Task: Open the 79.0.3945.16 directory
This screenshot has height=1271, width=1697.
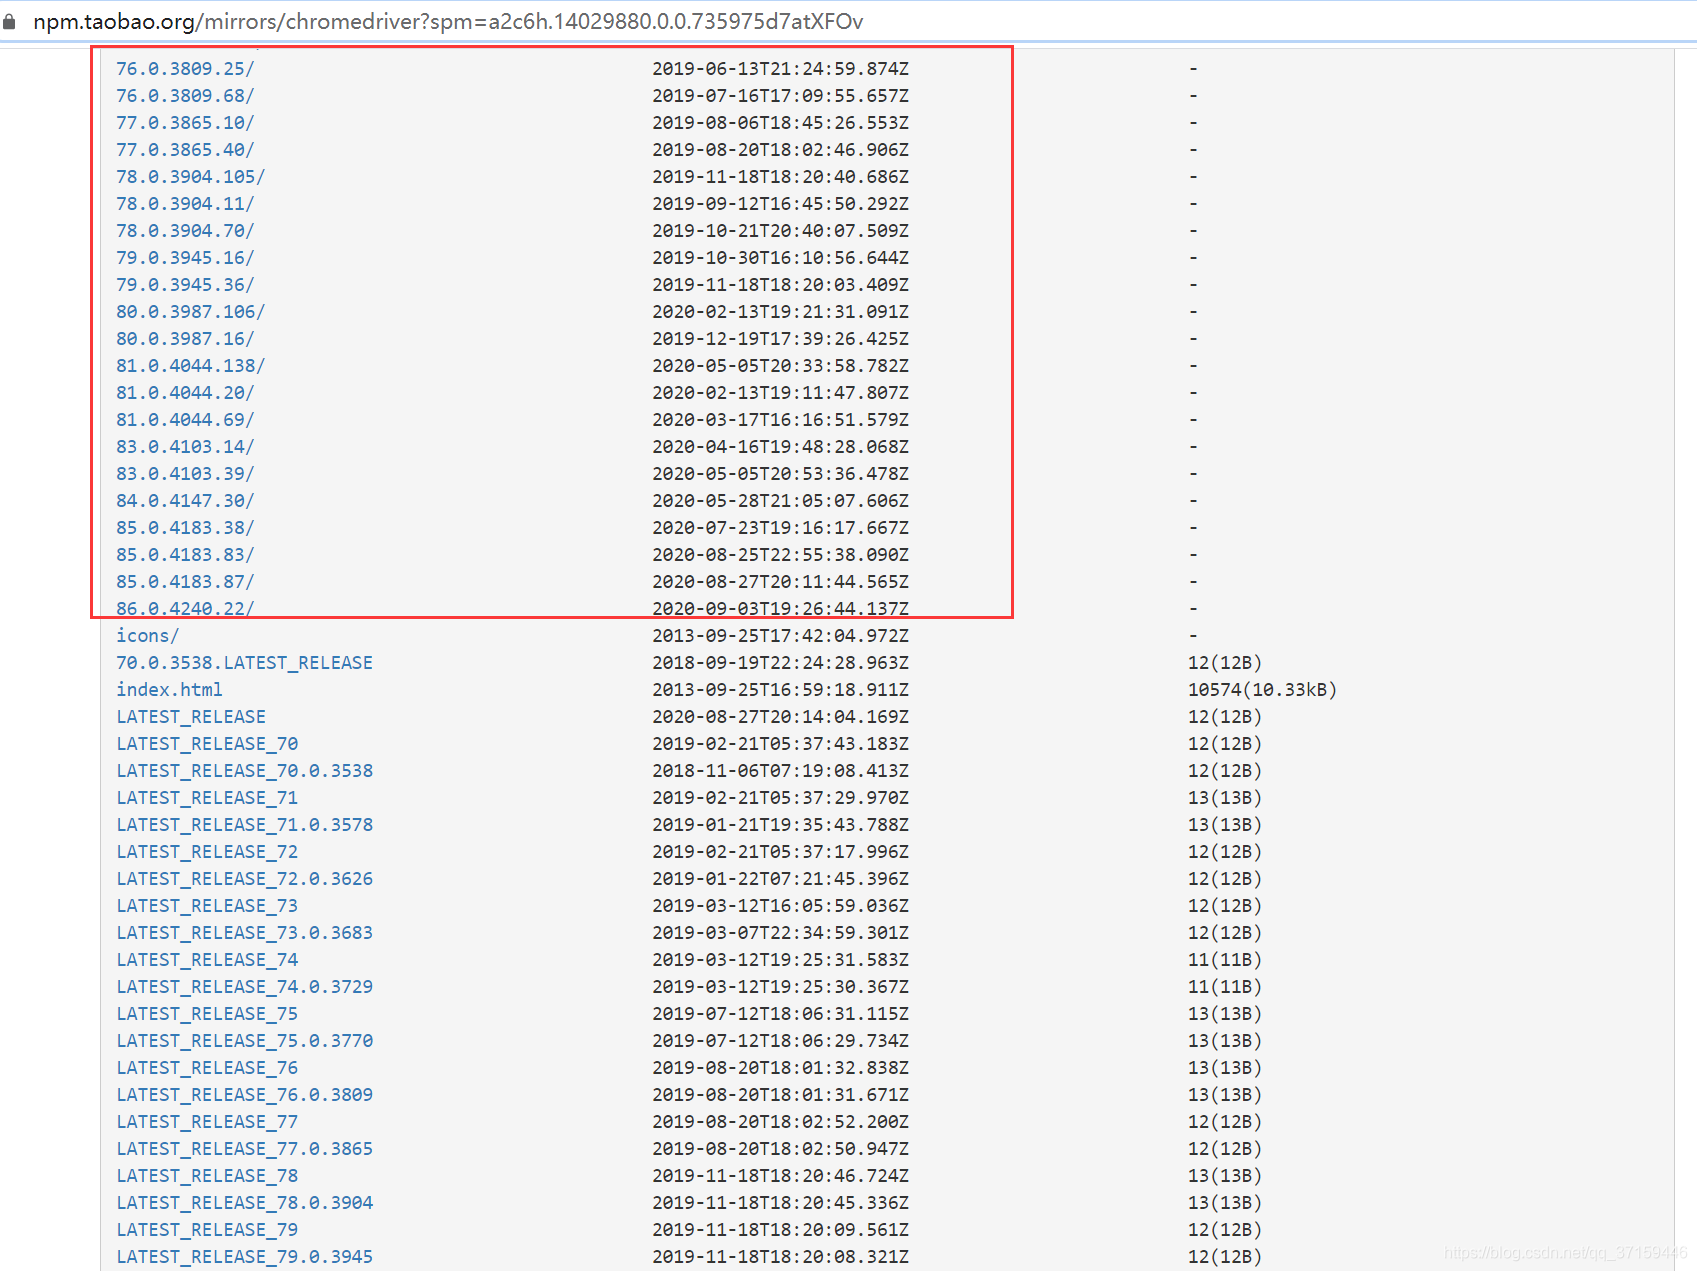Action: pos(184,257)
